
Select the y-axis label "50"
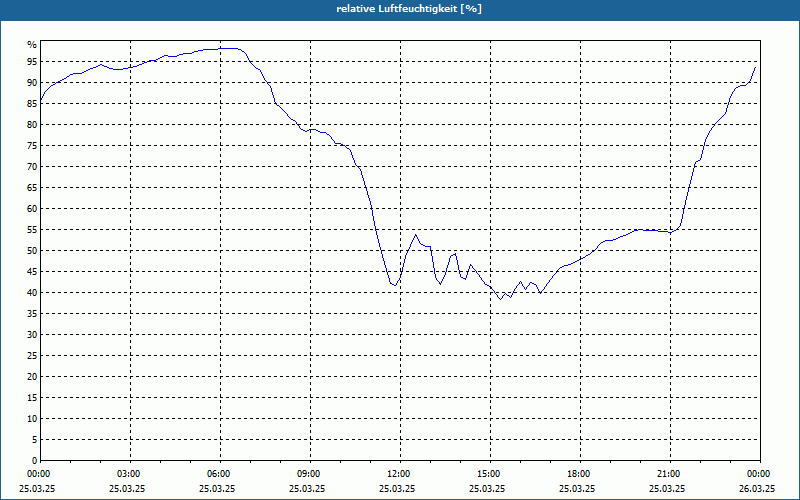point(32,251)
